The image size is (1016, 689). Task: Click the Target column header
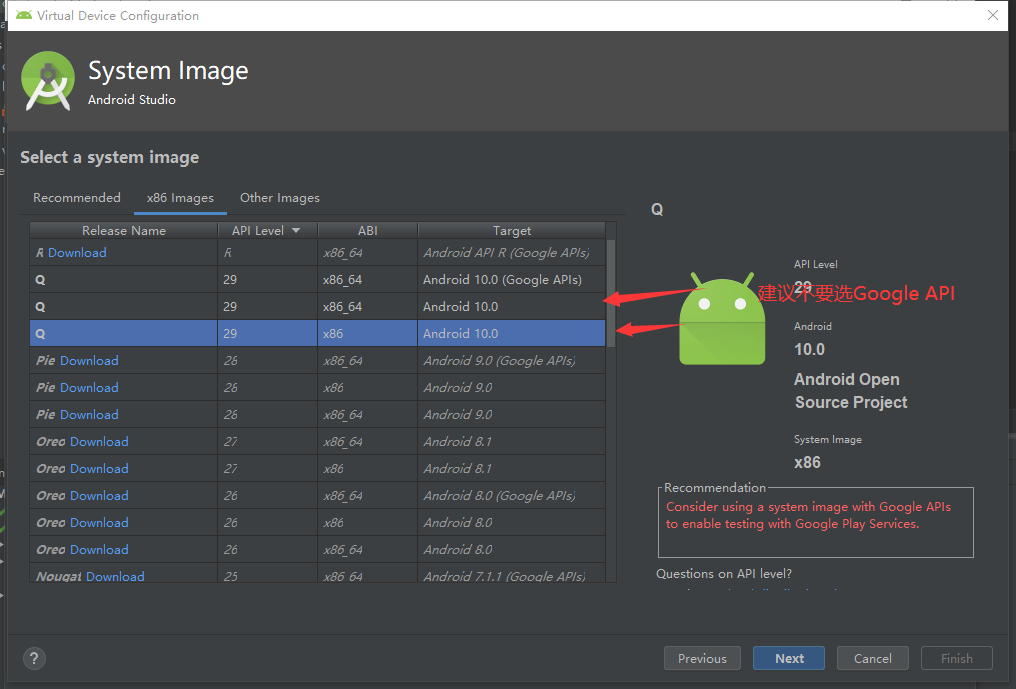[512, 231]
